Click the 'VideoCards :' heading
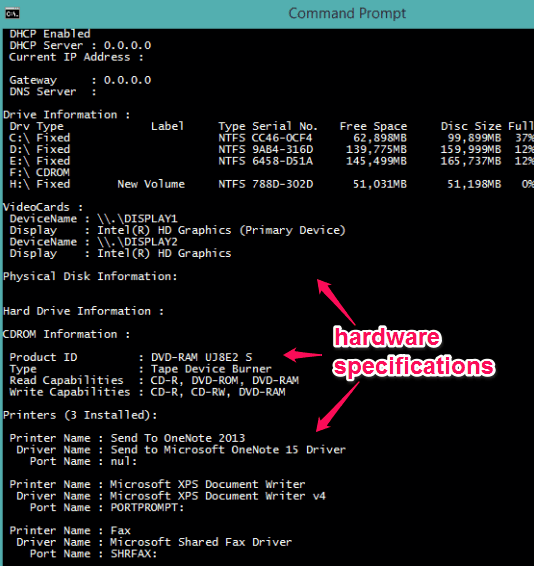The height and width of the screenshot is (566, 534). point(43,207)
